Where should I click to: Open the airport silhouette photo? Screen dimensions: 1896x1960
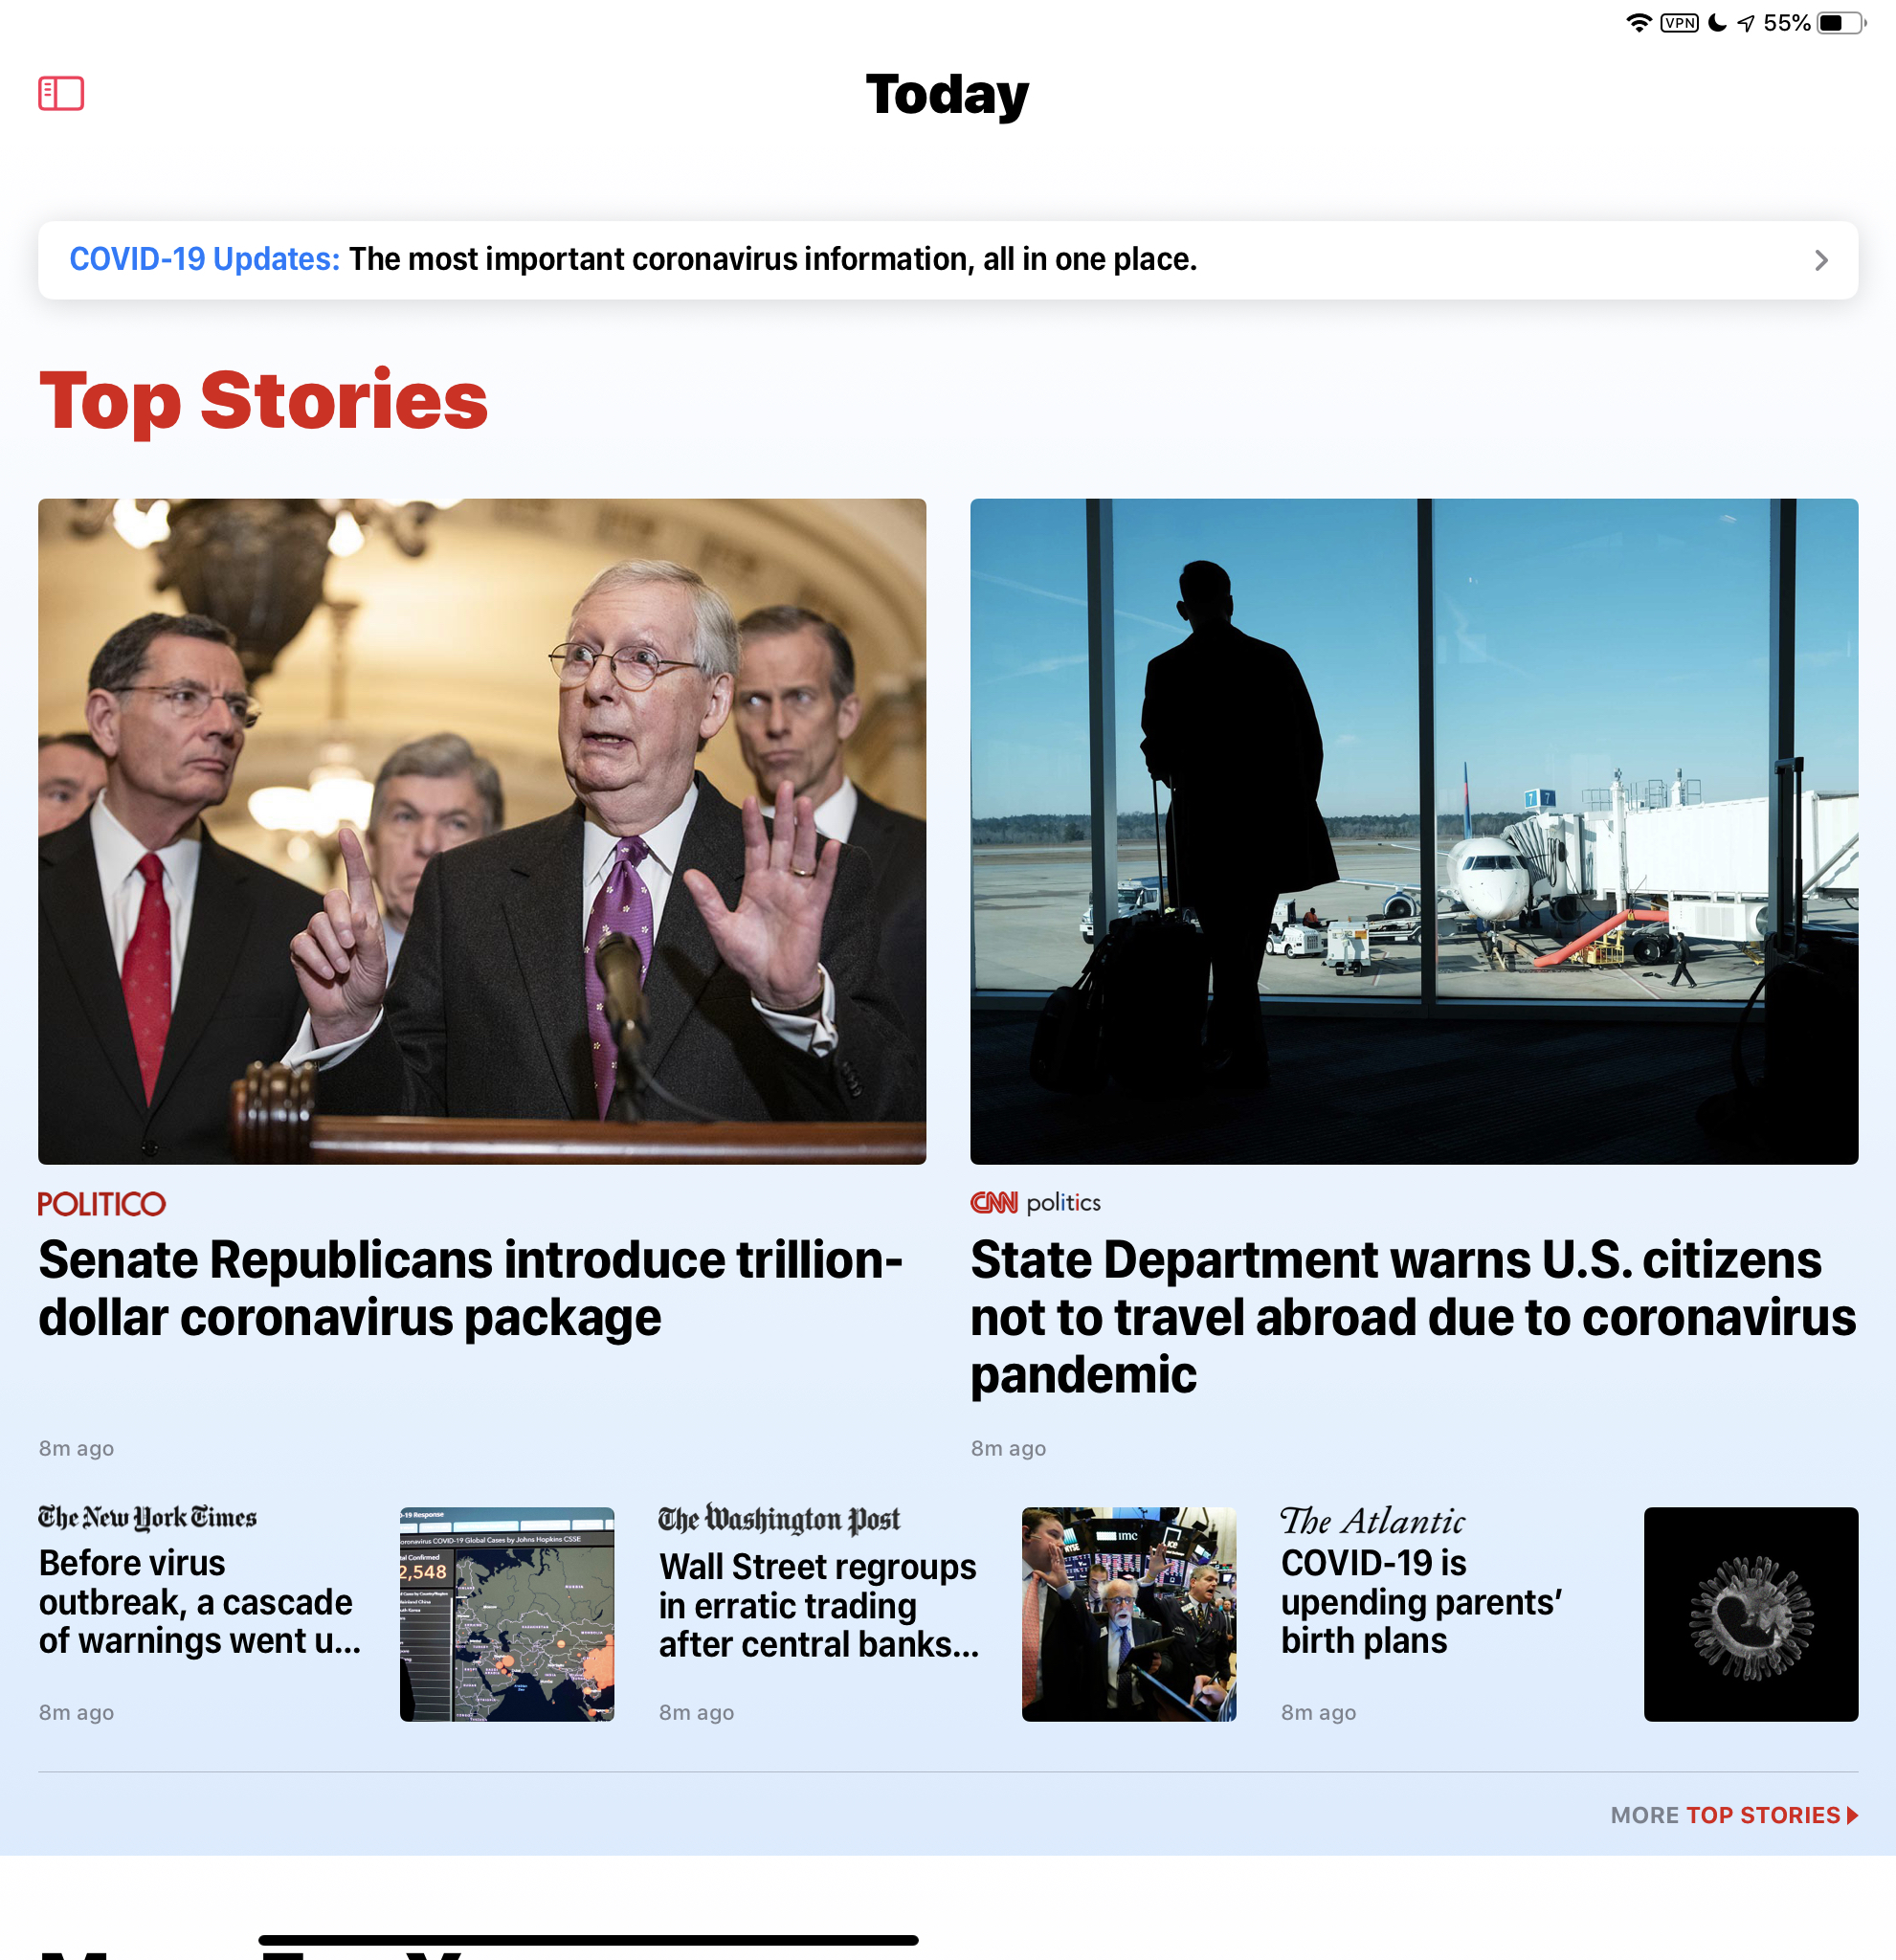(x=1414, y=831)
